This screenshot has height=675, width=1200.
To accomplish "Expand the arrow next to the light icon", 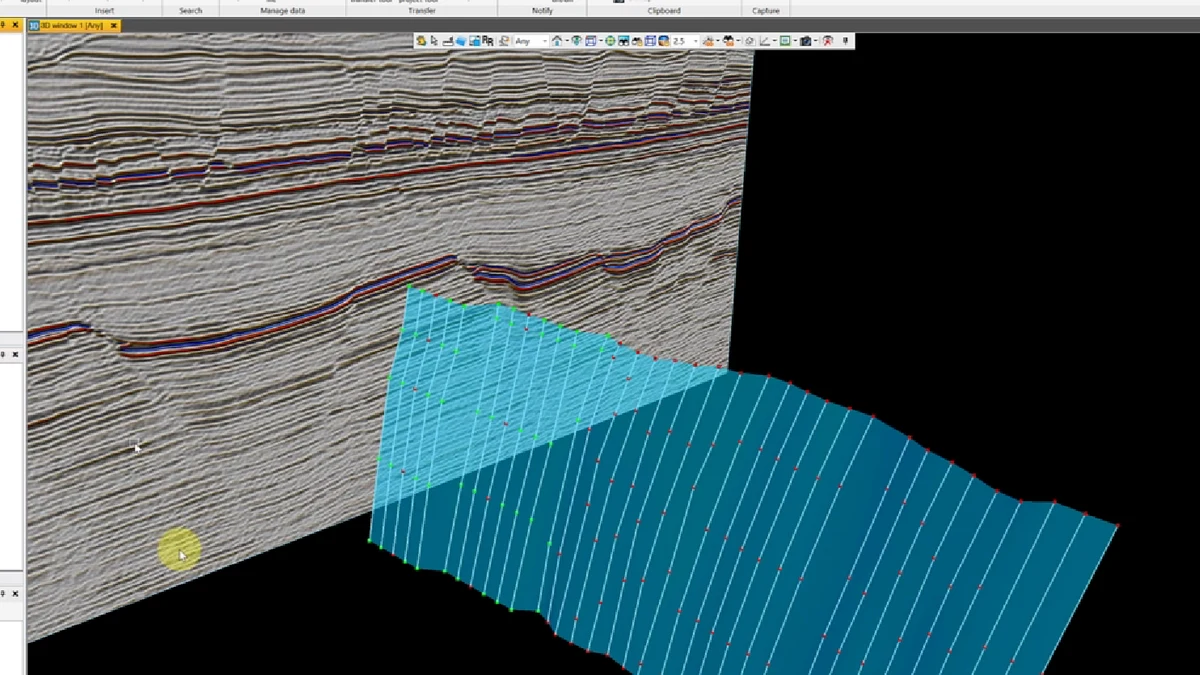I will (717, 41).
